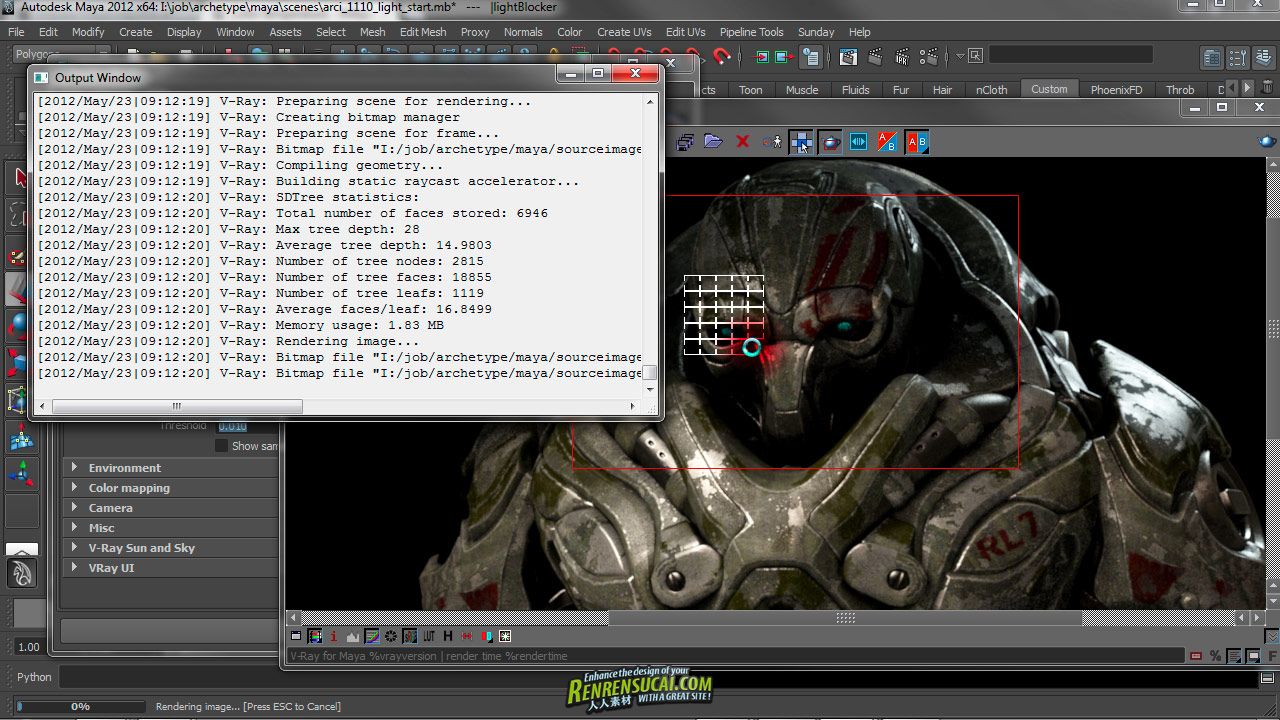Start IPR render clapperboard icon
Screen dimensions: 1280x720
tap(901, 57)
